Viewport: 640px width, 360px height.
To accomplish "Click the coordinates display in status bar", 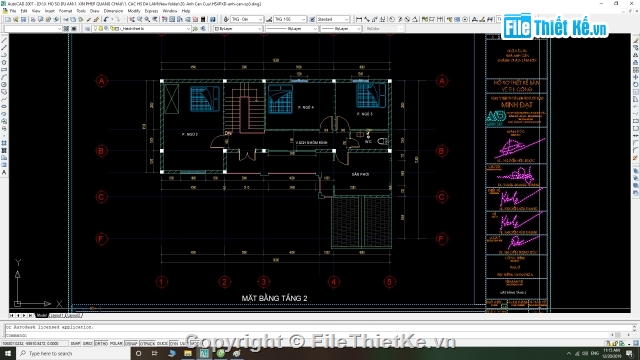I will [x=34, y=343].
